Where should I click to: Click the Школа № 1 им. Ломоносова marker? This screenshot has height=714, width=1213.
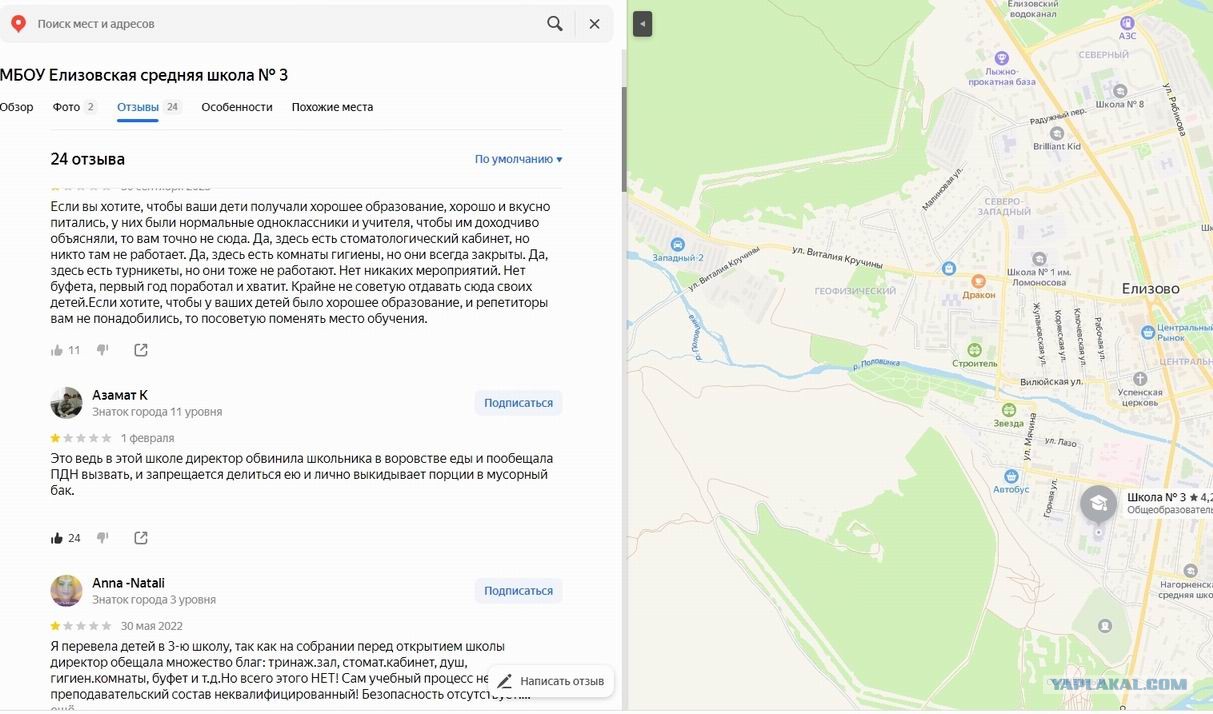[1040, 258]
